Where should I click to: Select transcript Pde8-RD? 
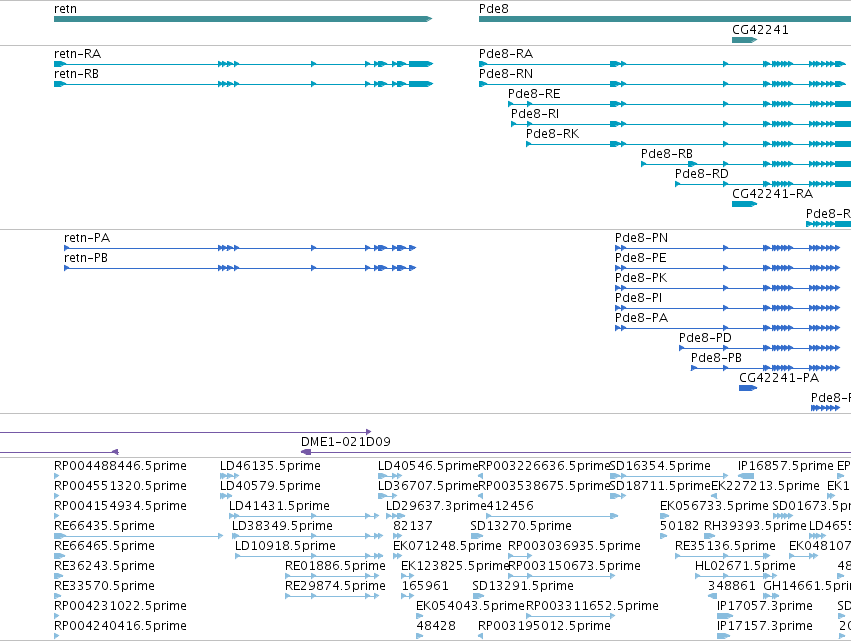[702, 174]
